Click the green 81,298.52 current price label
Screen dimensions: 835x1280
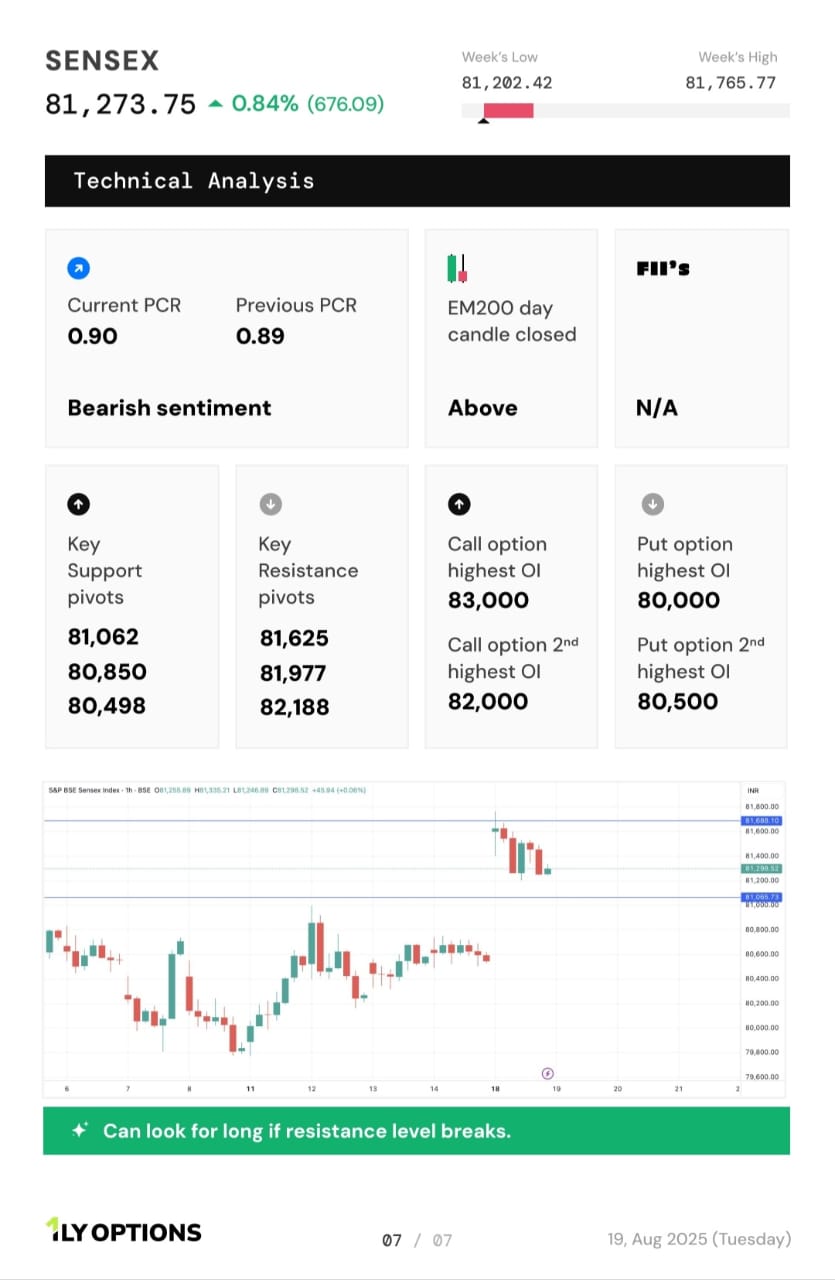pyautogui.click(x=762, y=869)
